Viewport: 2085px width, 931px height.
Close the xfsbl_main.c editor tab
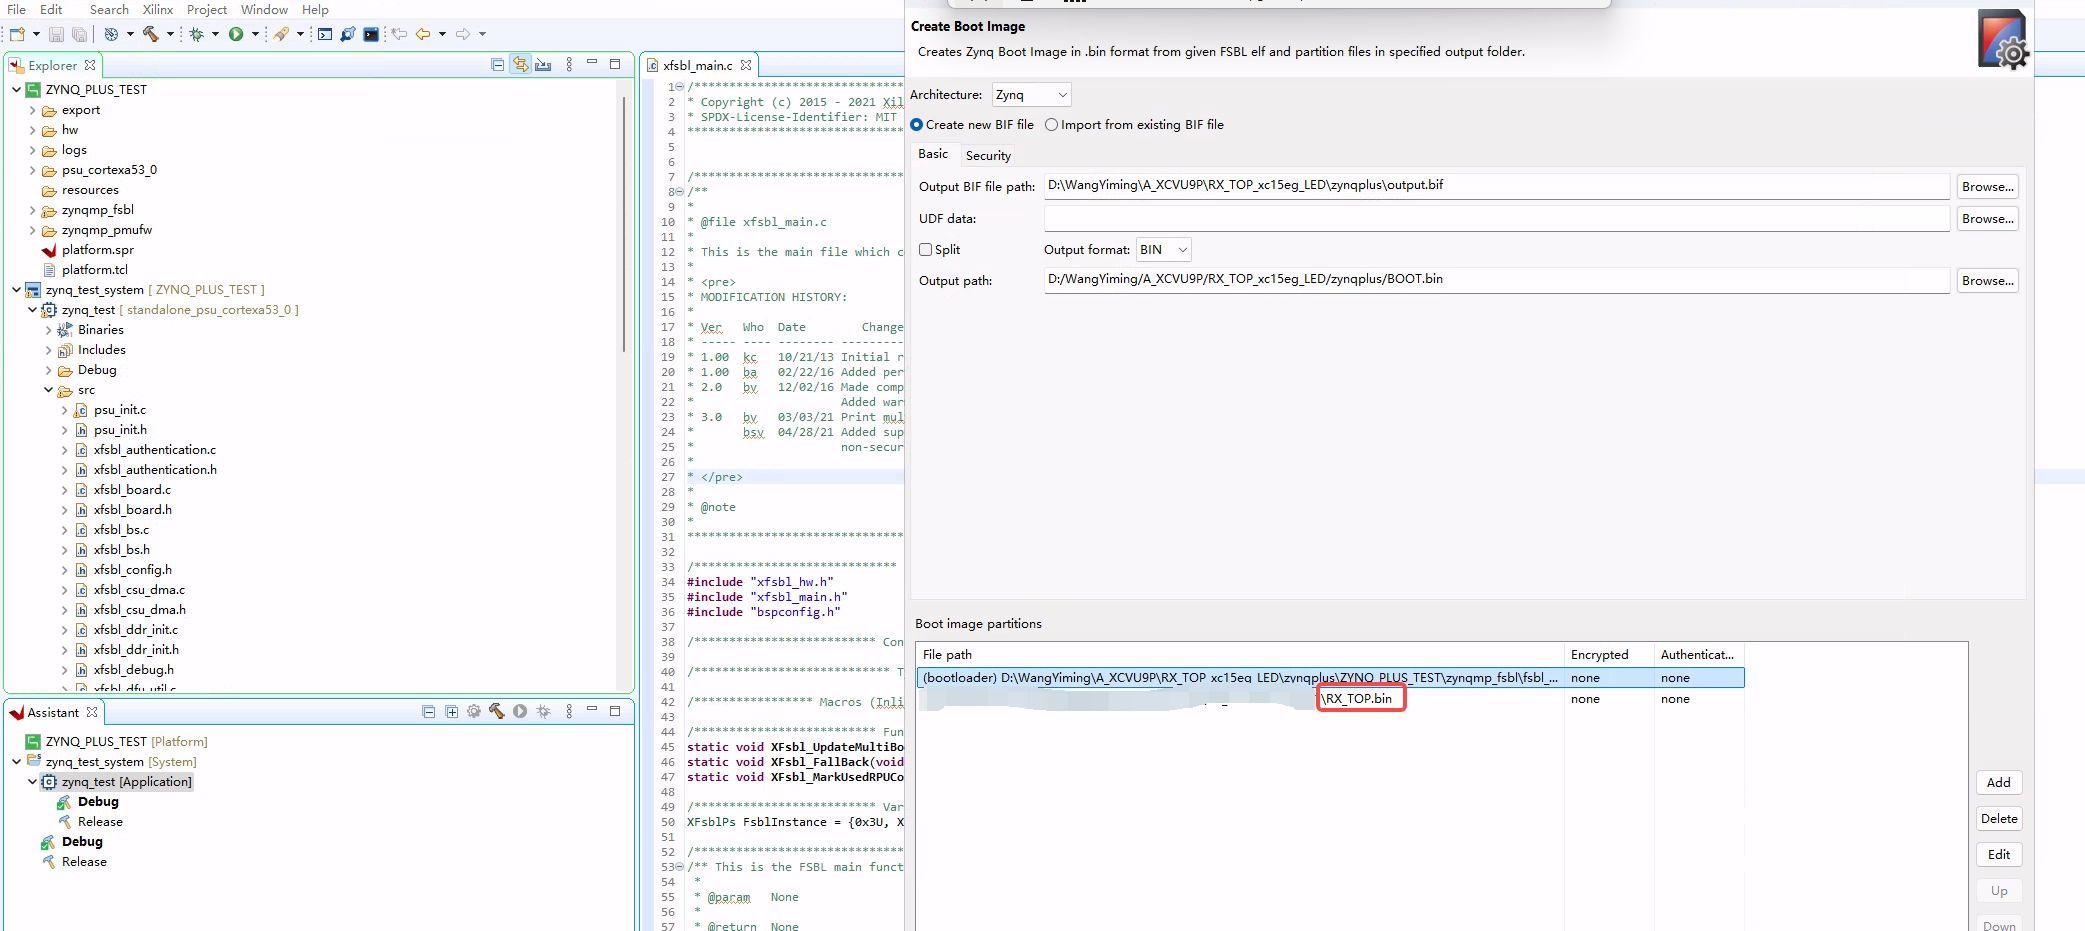[746, 65]
